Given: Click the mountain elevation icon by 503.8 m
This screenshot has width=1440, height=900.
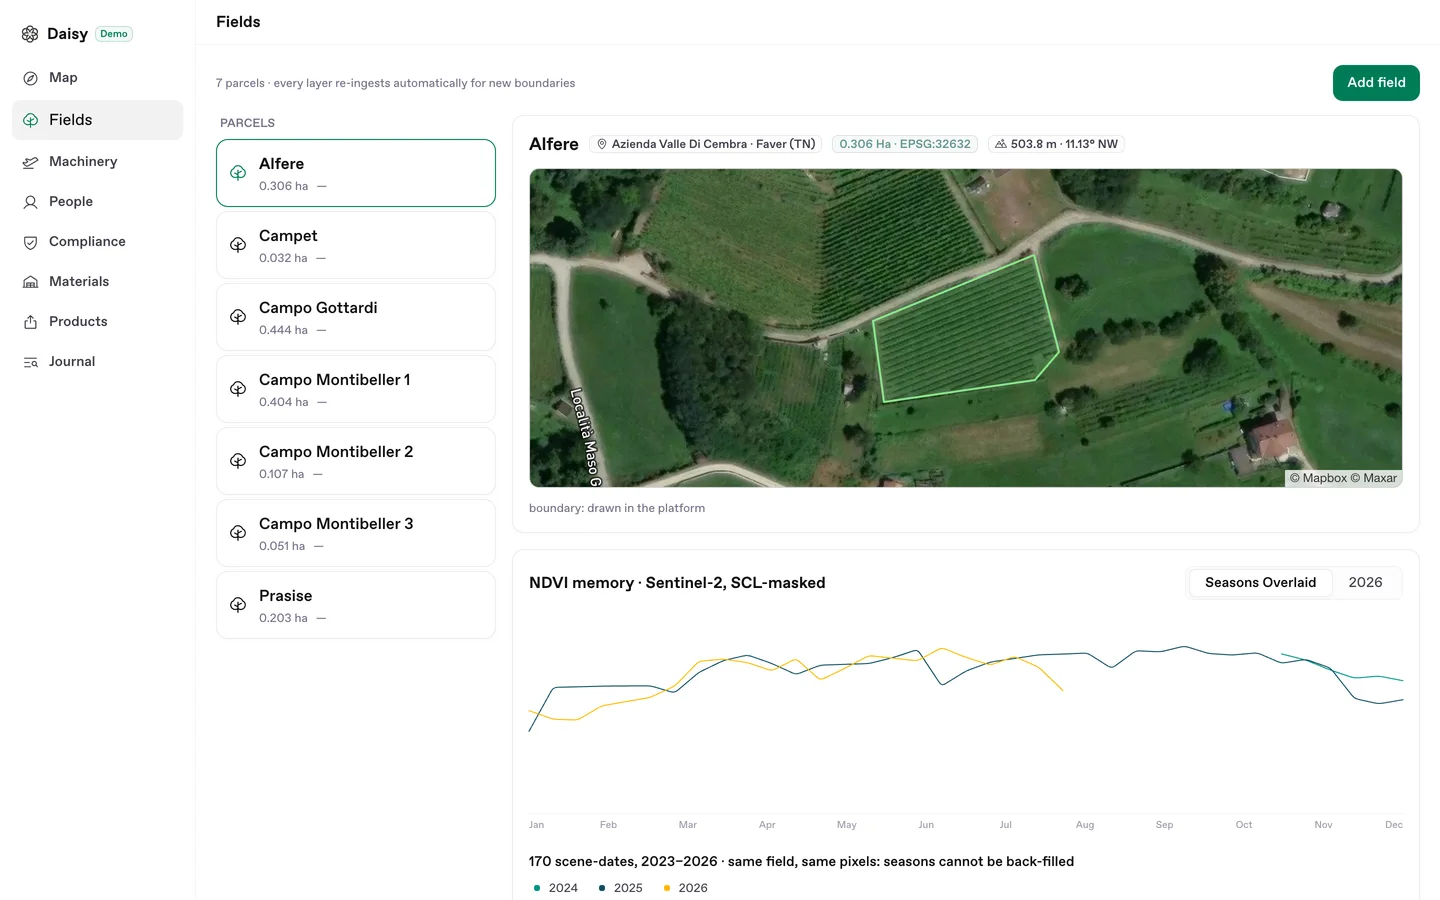Looking at the screenshot, I should pos(1001,144).
